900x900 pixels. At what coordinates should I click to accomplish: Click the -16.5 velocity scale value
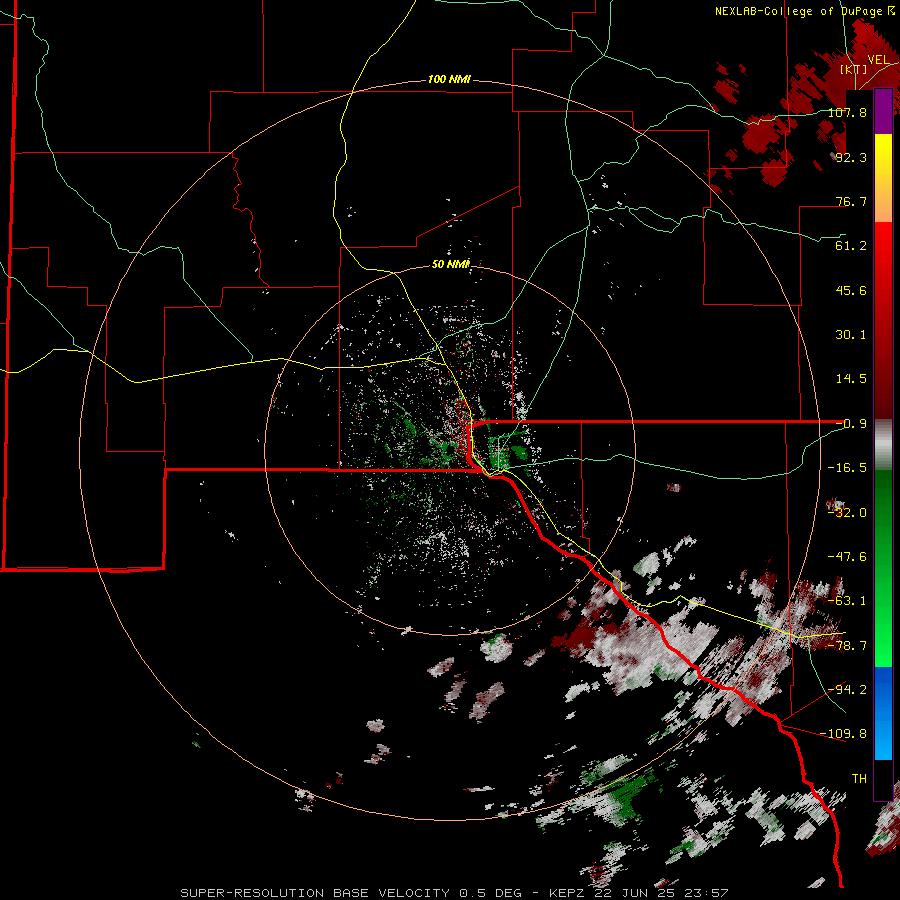coord(848,468)
